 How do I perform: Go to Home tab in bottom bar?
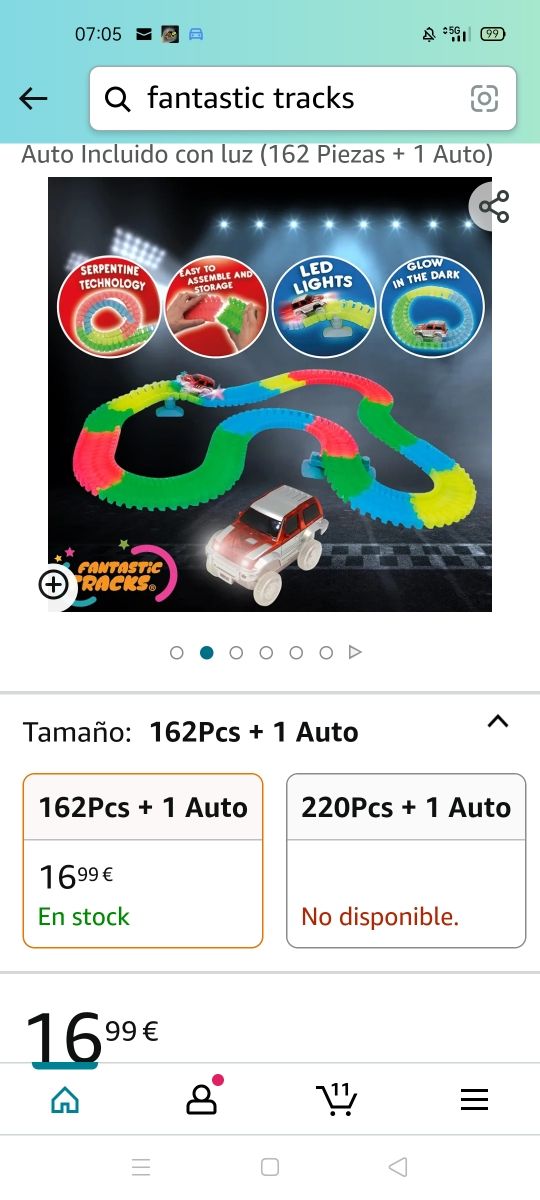coord(65,1100)
